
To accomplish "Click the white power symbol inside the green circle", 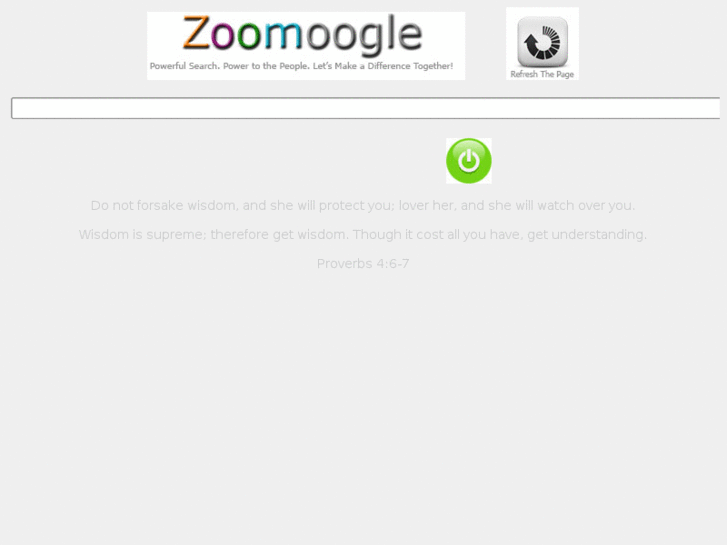I will click(x=469, y=160).
